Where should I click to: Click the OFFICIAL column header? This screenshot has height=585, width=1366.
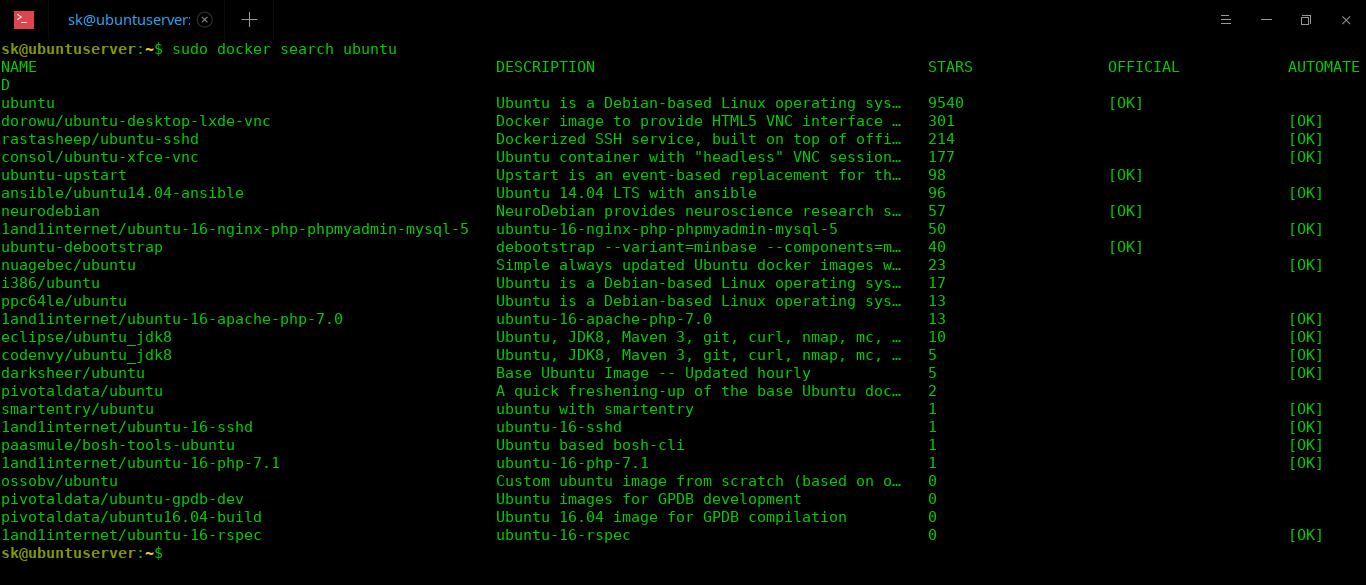click(x=1143, y=67)
